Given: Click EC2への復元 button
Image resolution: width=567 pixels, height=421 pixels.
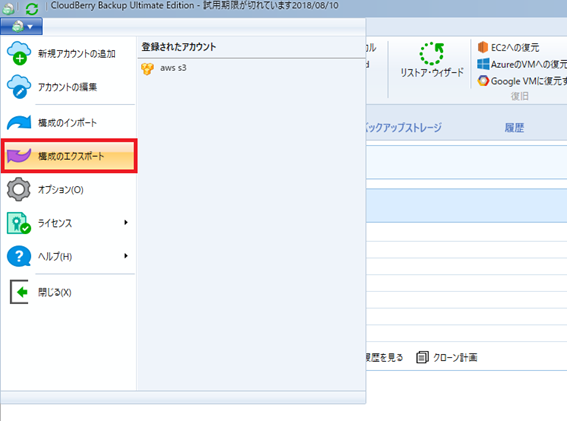Looking at the screenshot, I should click(x=508, y=47).
